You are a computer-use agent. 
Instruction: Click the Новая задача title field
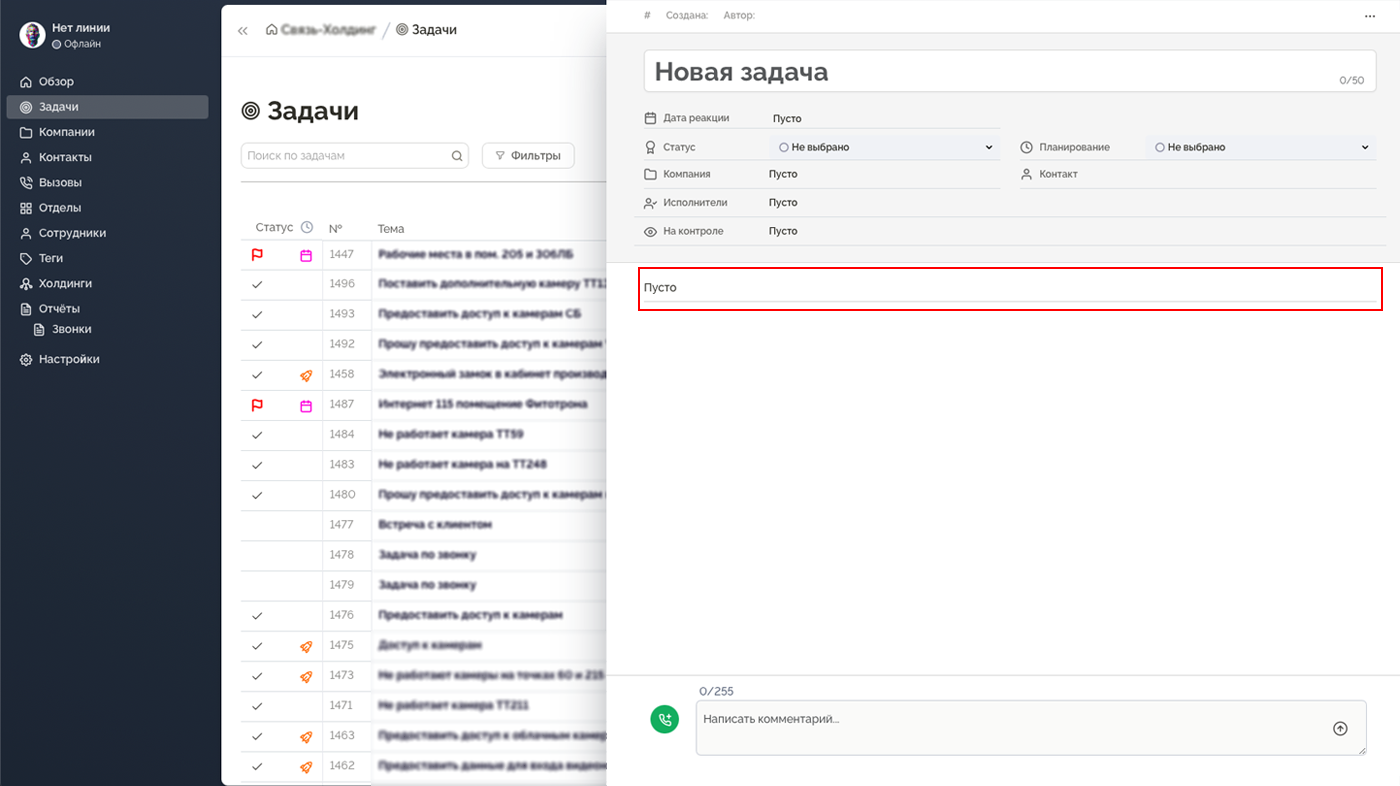(x=740, y=71)
